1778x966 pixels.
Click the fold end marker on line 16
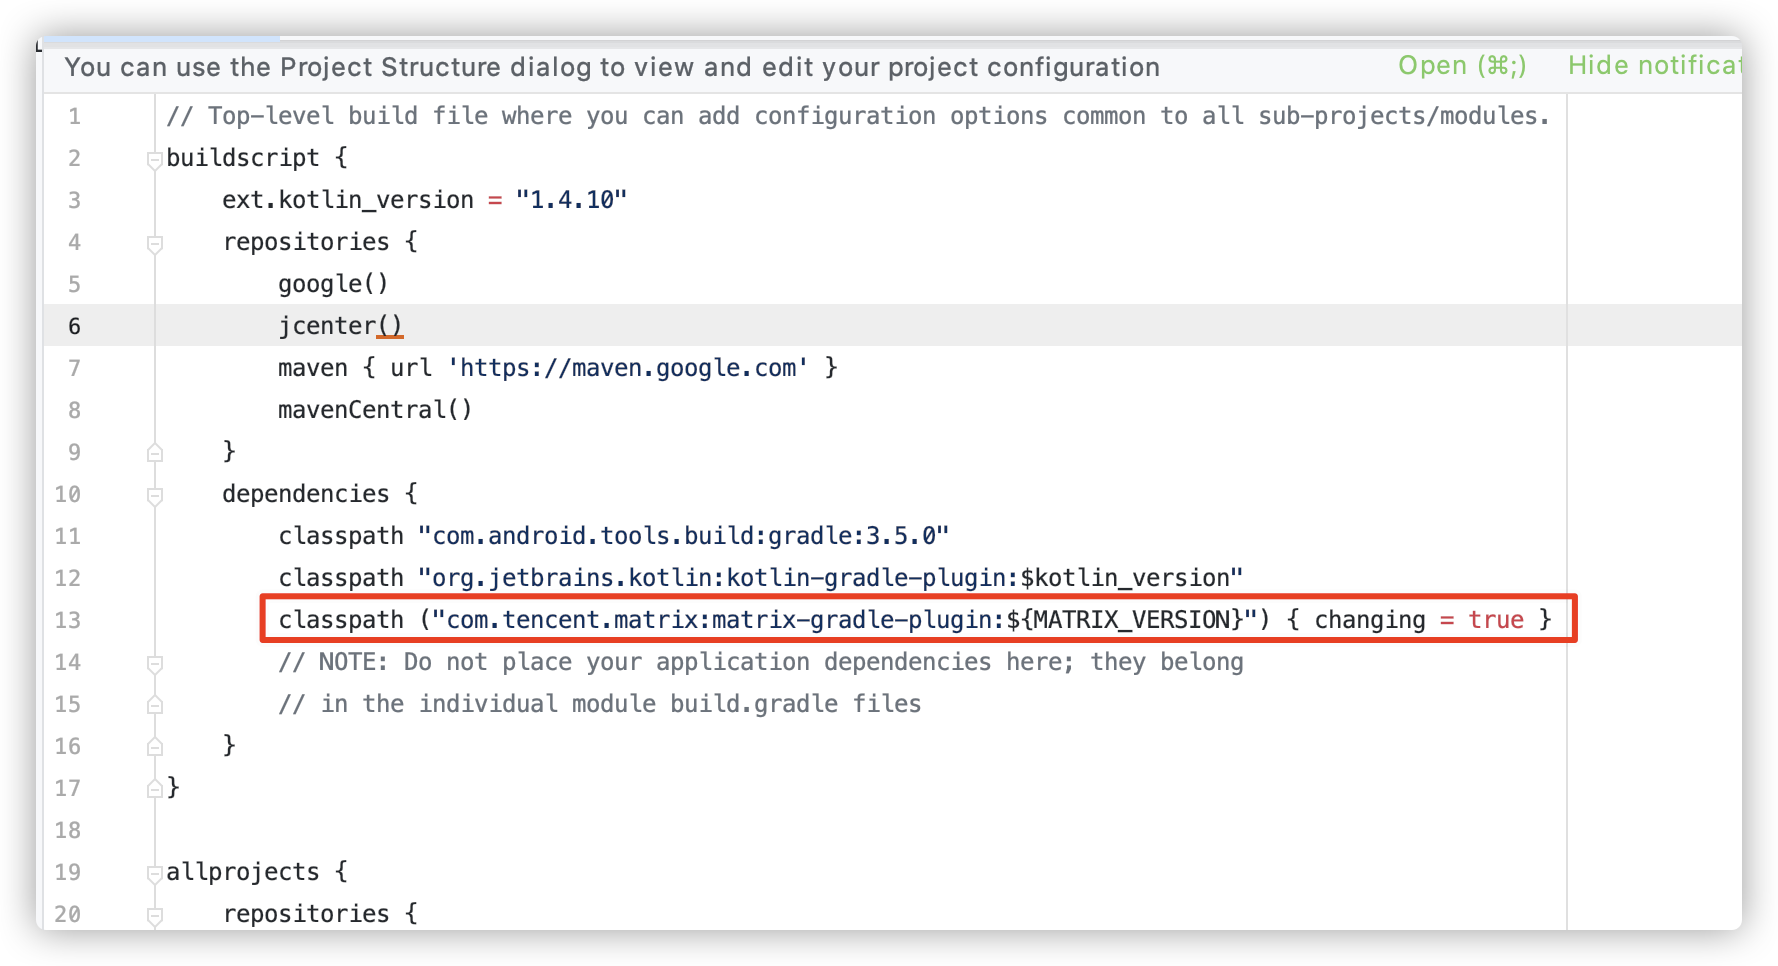tap(154, 746)
